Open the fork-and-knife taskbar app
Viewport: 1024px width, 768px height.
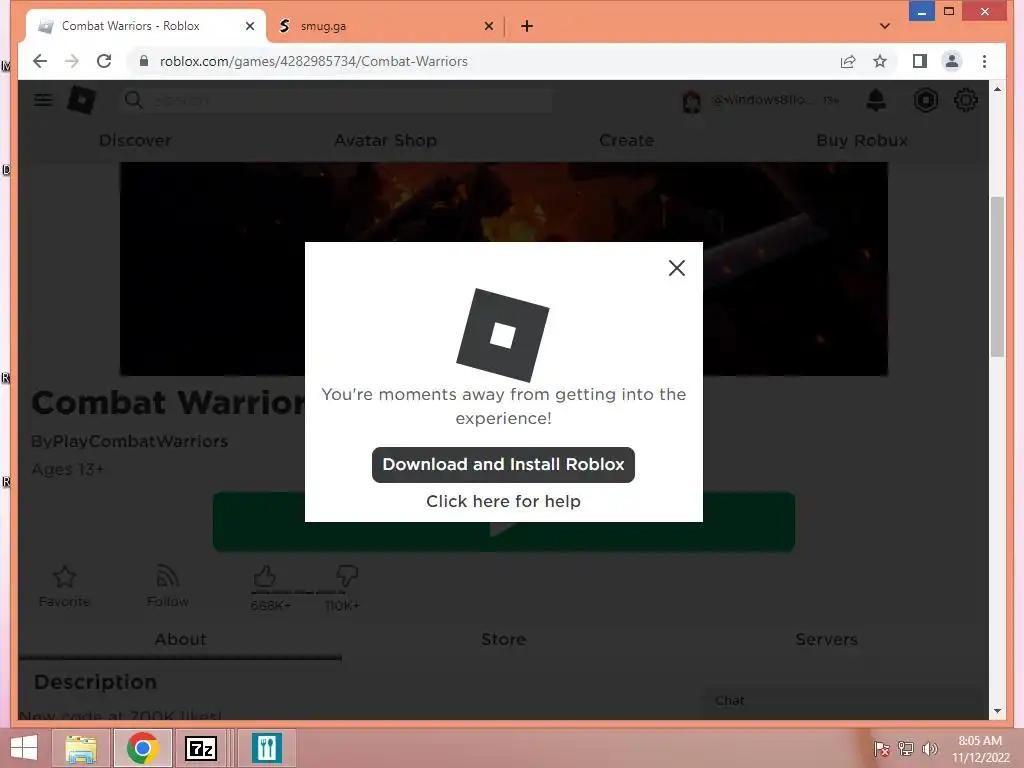[x=266, y=748]
